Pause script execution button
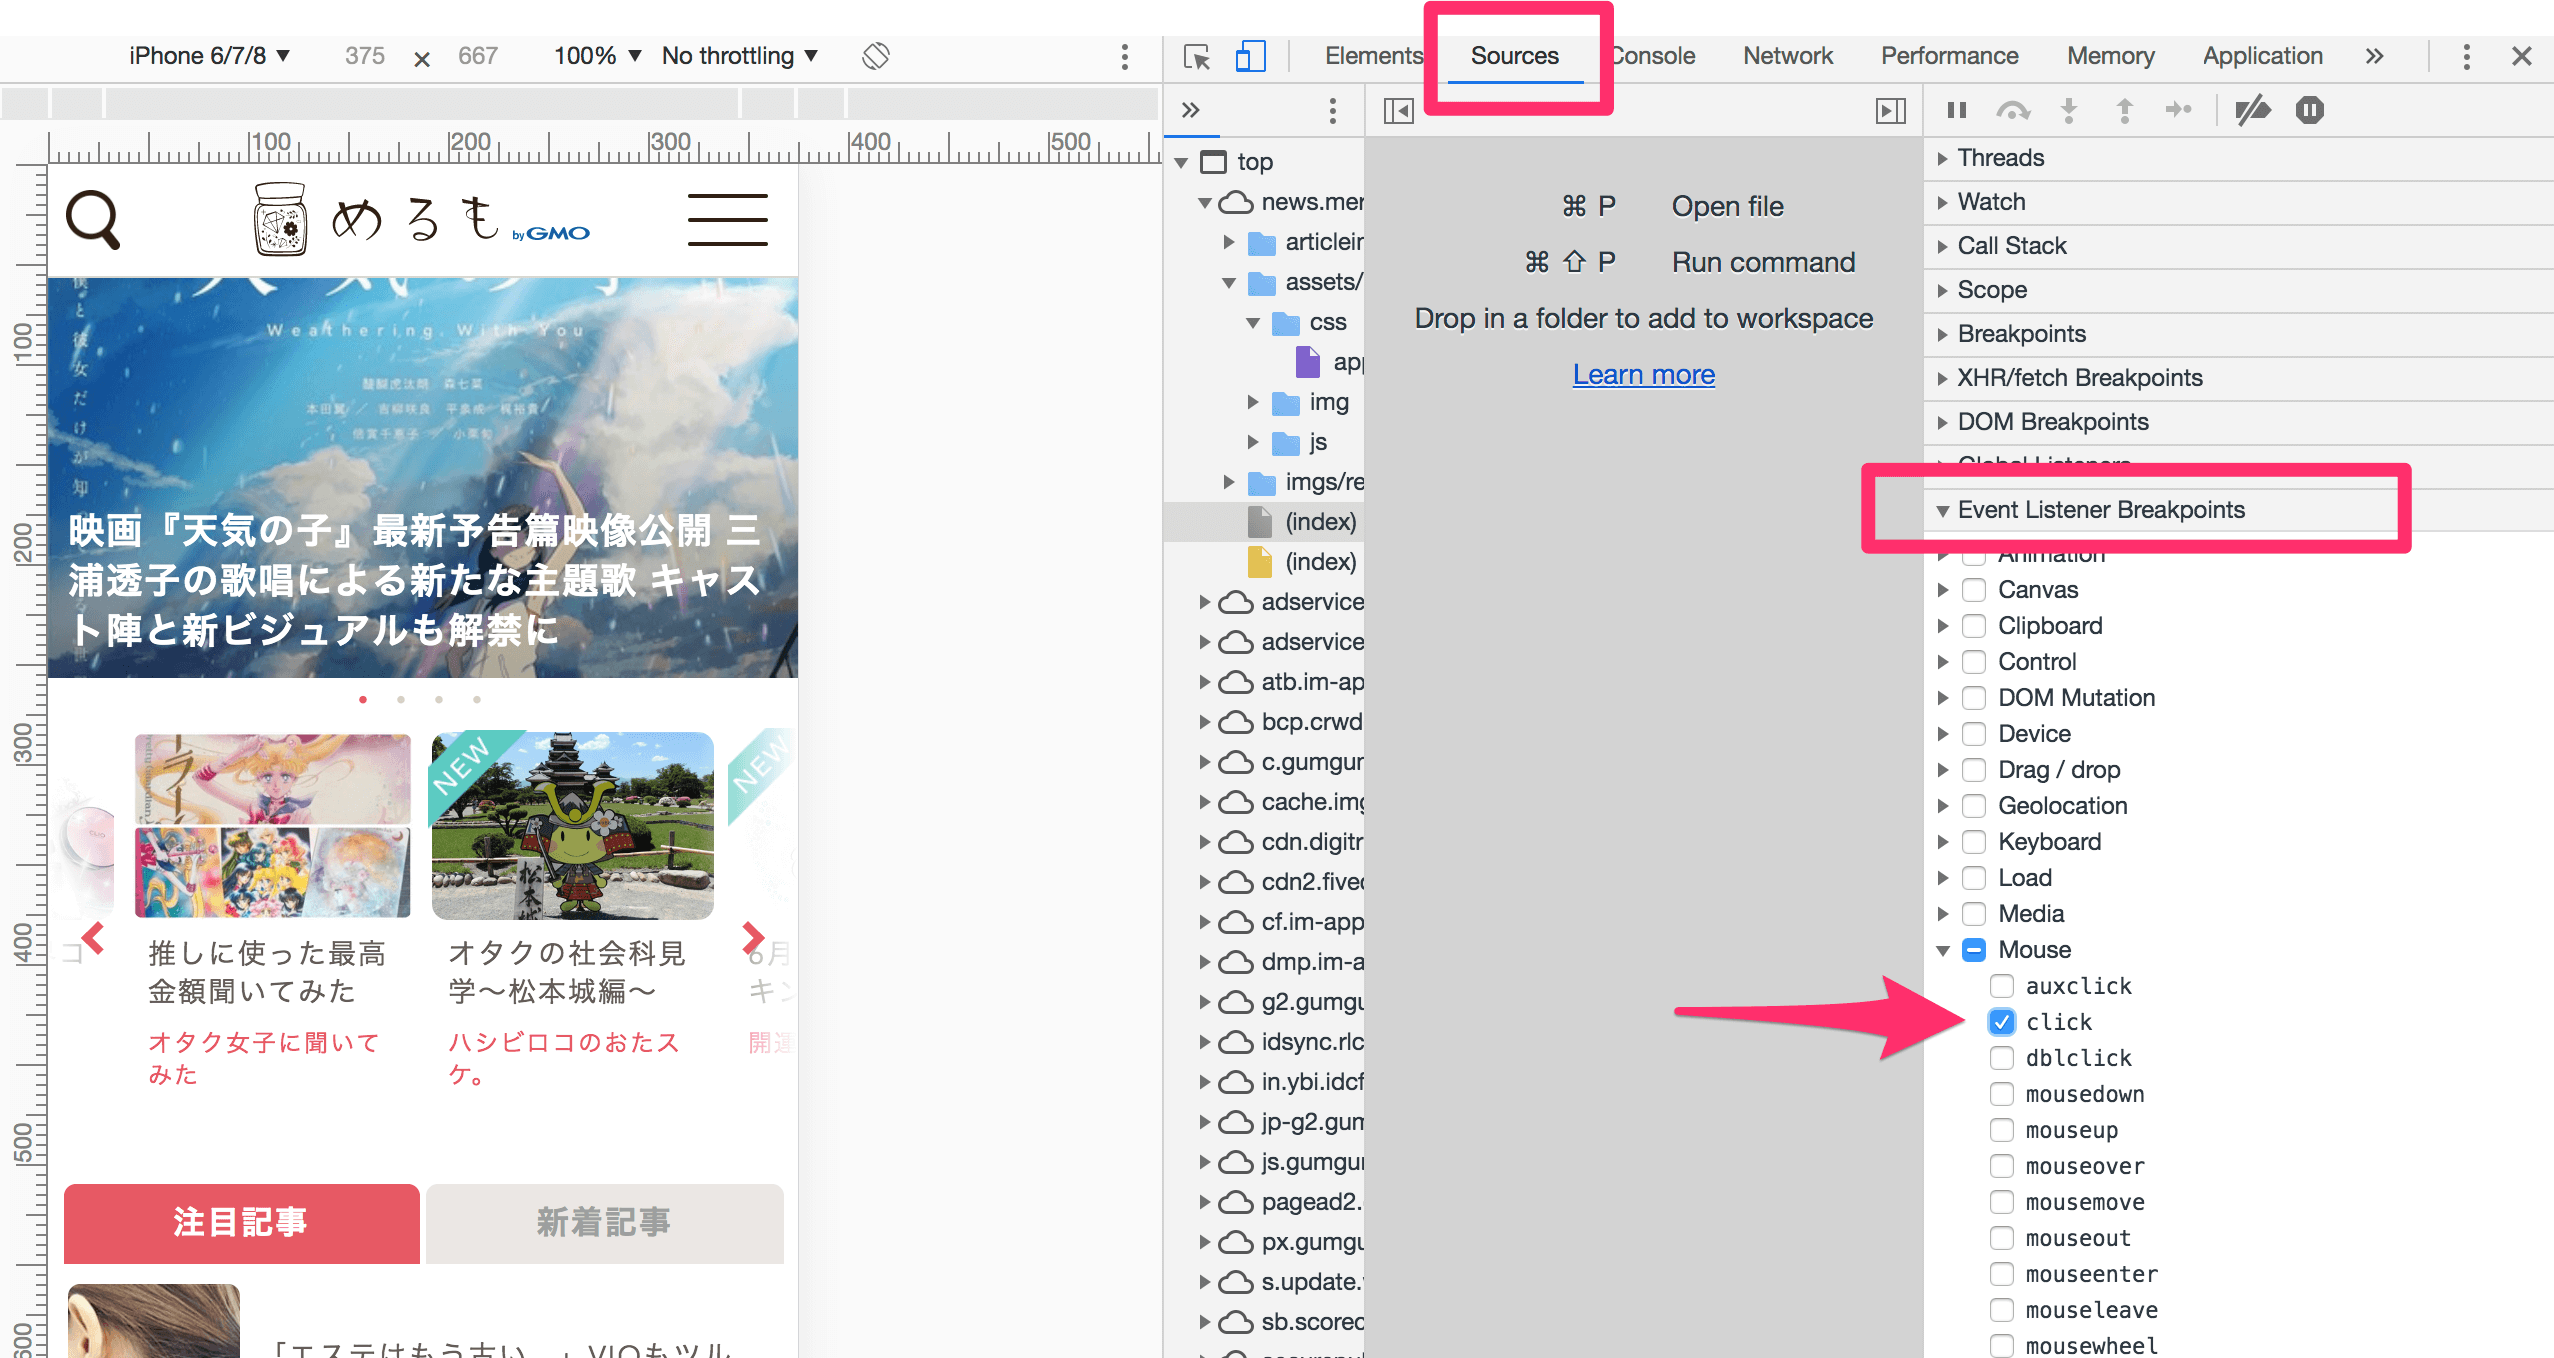 point(1957,110)
